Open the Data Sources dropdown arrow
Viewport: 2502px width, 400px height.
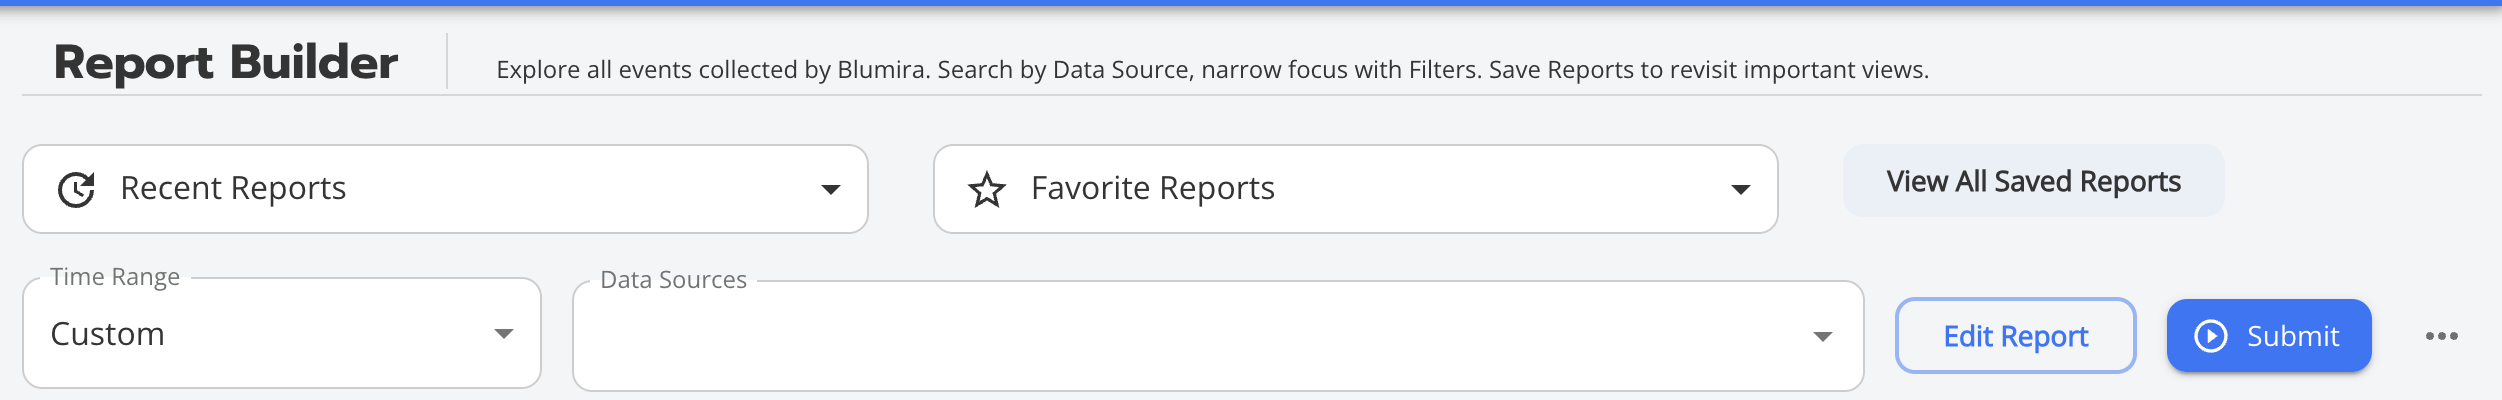tap(1822, 336)
